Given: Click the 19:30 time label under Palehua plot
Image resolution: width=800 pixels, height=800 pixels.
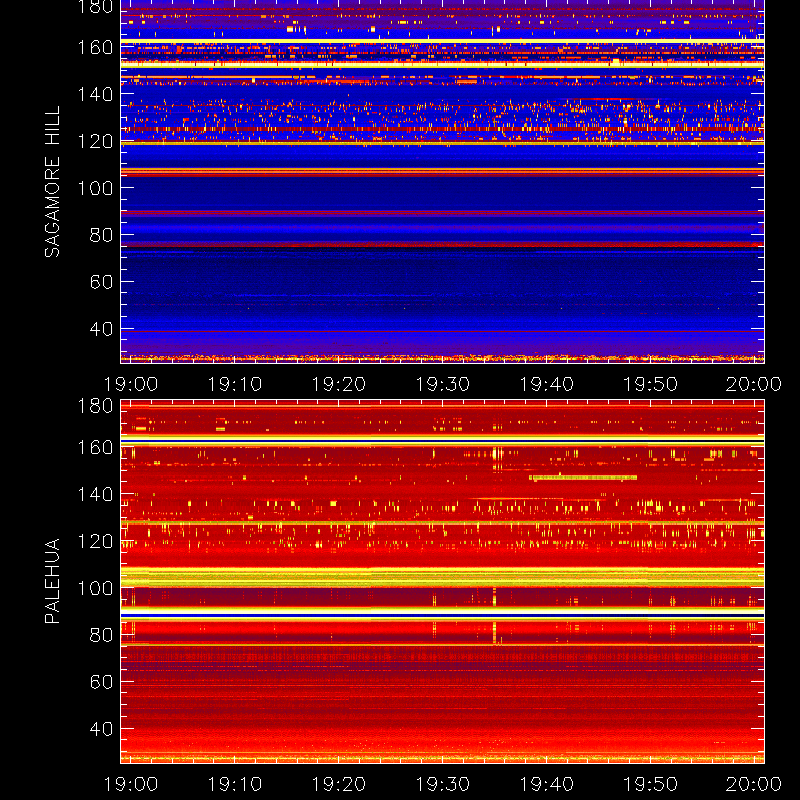Looking at the screenshot, I should (x=442, y=784).
